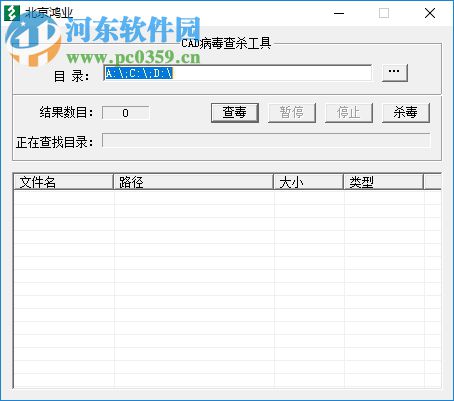Click the 正在查找目录 status field
This screenshot has height=401, width=454.
(x=266, y=140)
